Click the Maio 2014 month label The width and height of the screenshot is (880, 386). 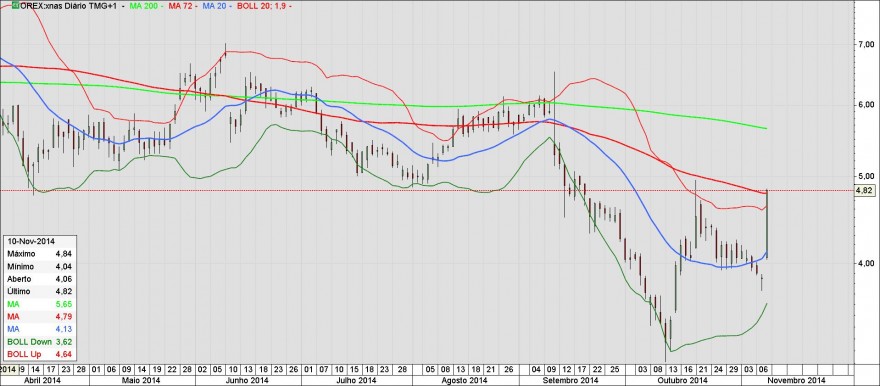tap(140, 380)
